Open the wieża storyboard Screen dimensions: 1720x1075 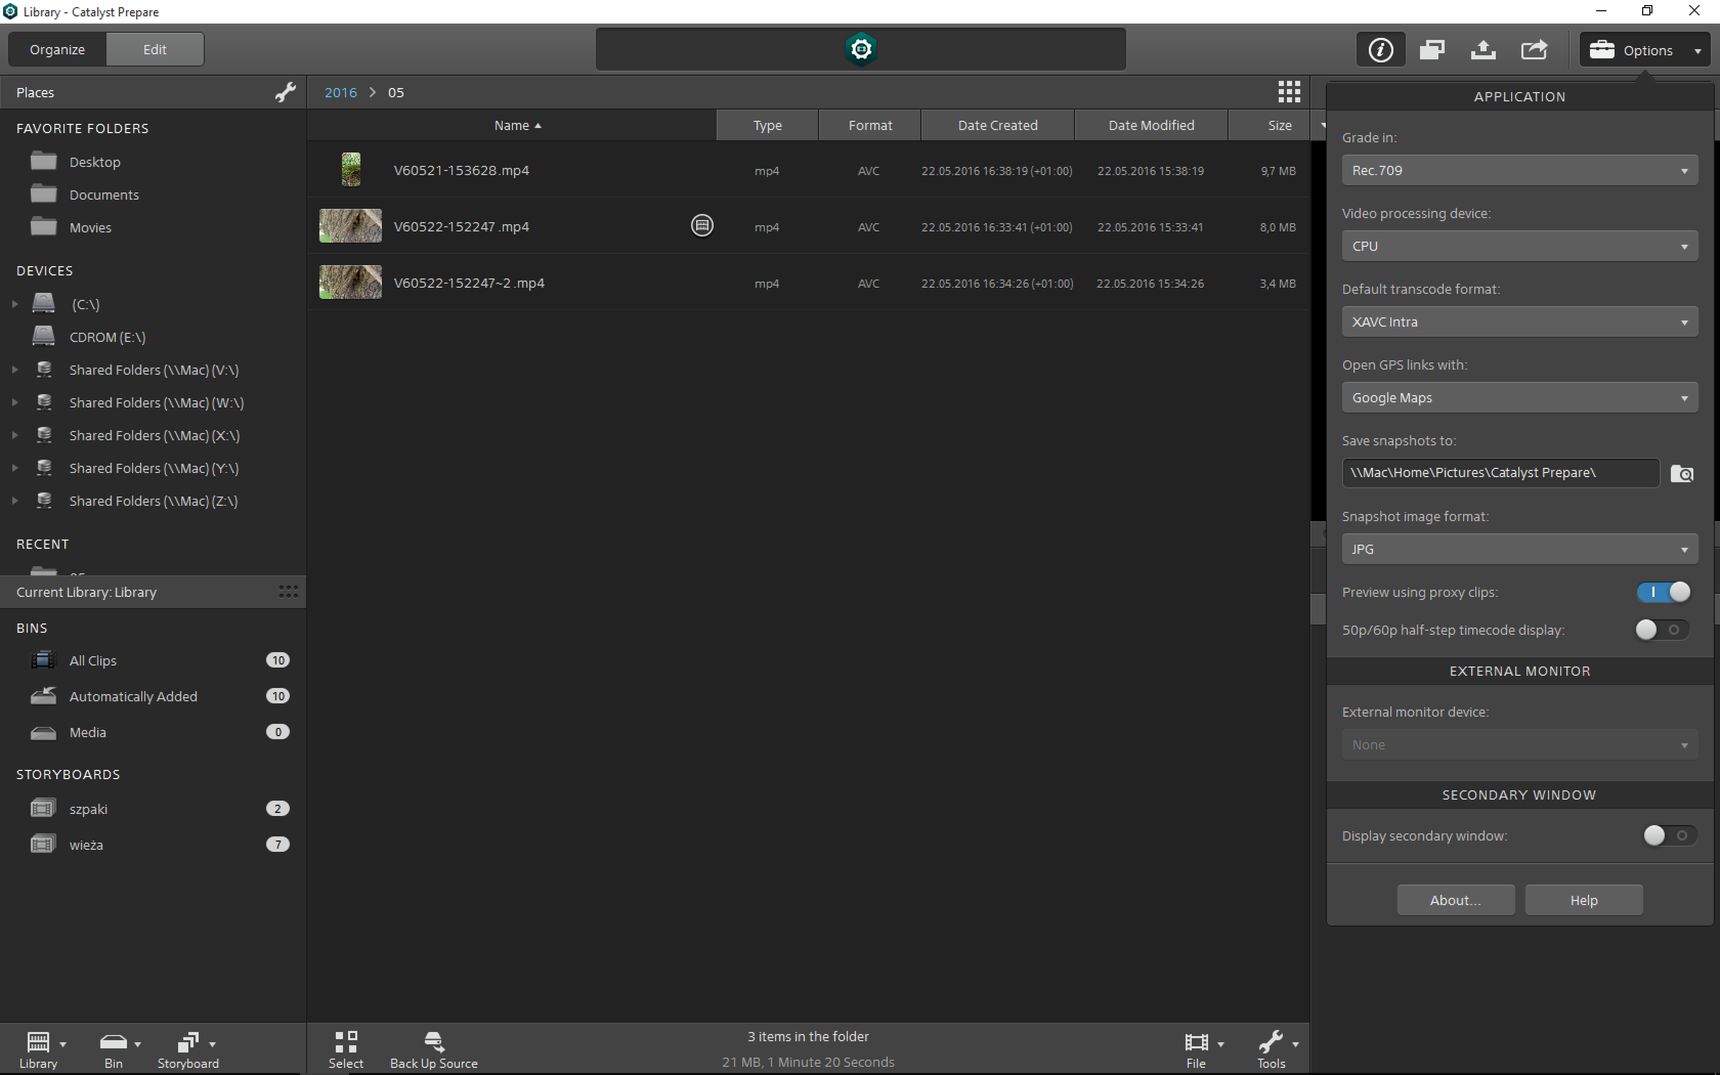pyautogui.click(x=153, y=844)
